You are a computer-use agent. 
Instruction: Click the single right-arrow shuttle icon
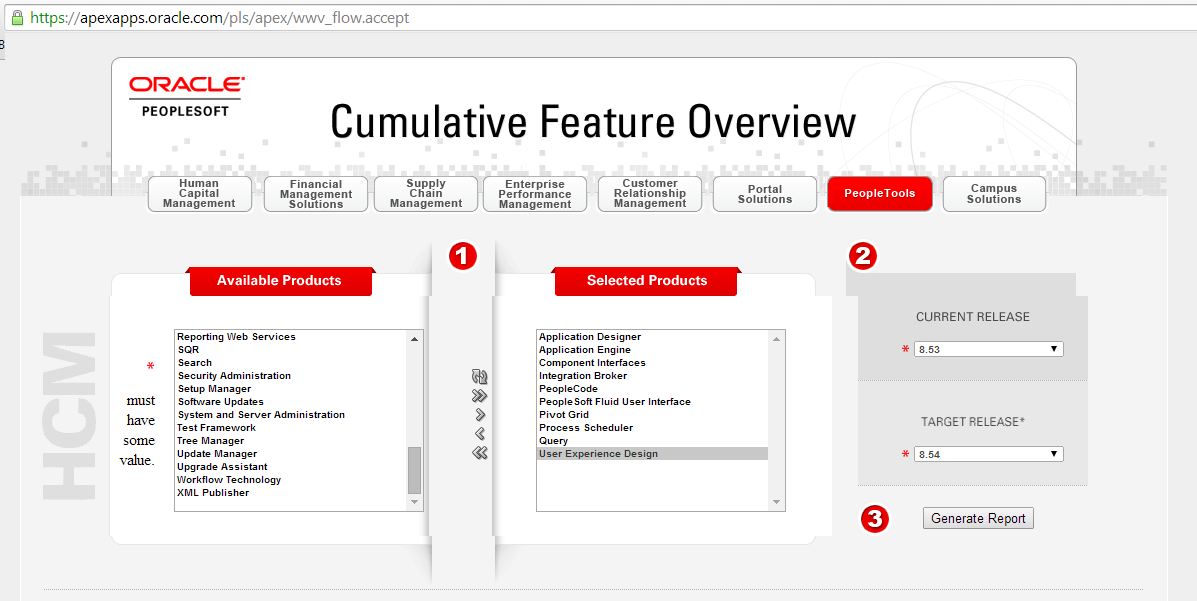click(x=479, y=413)
